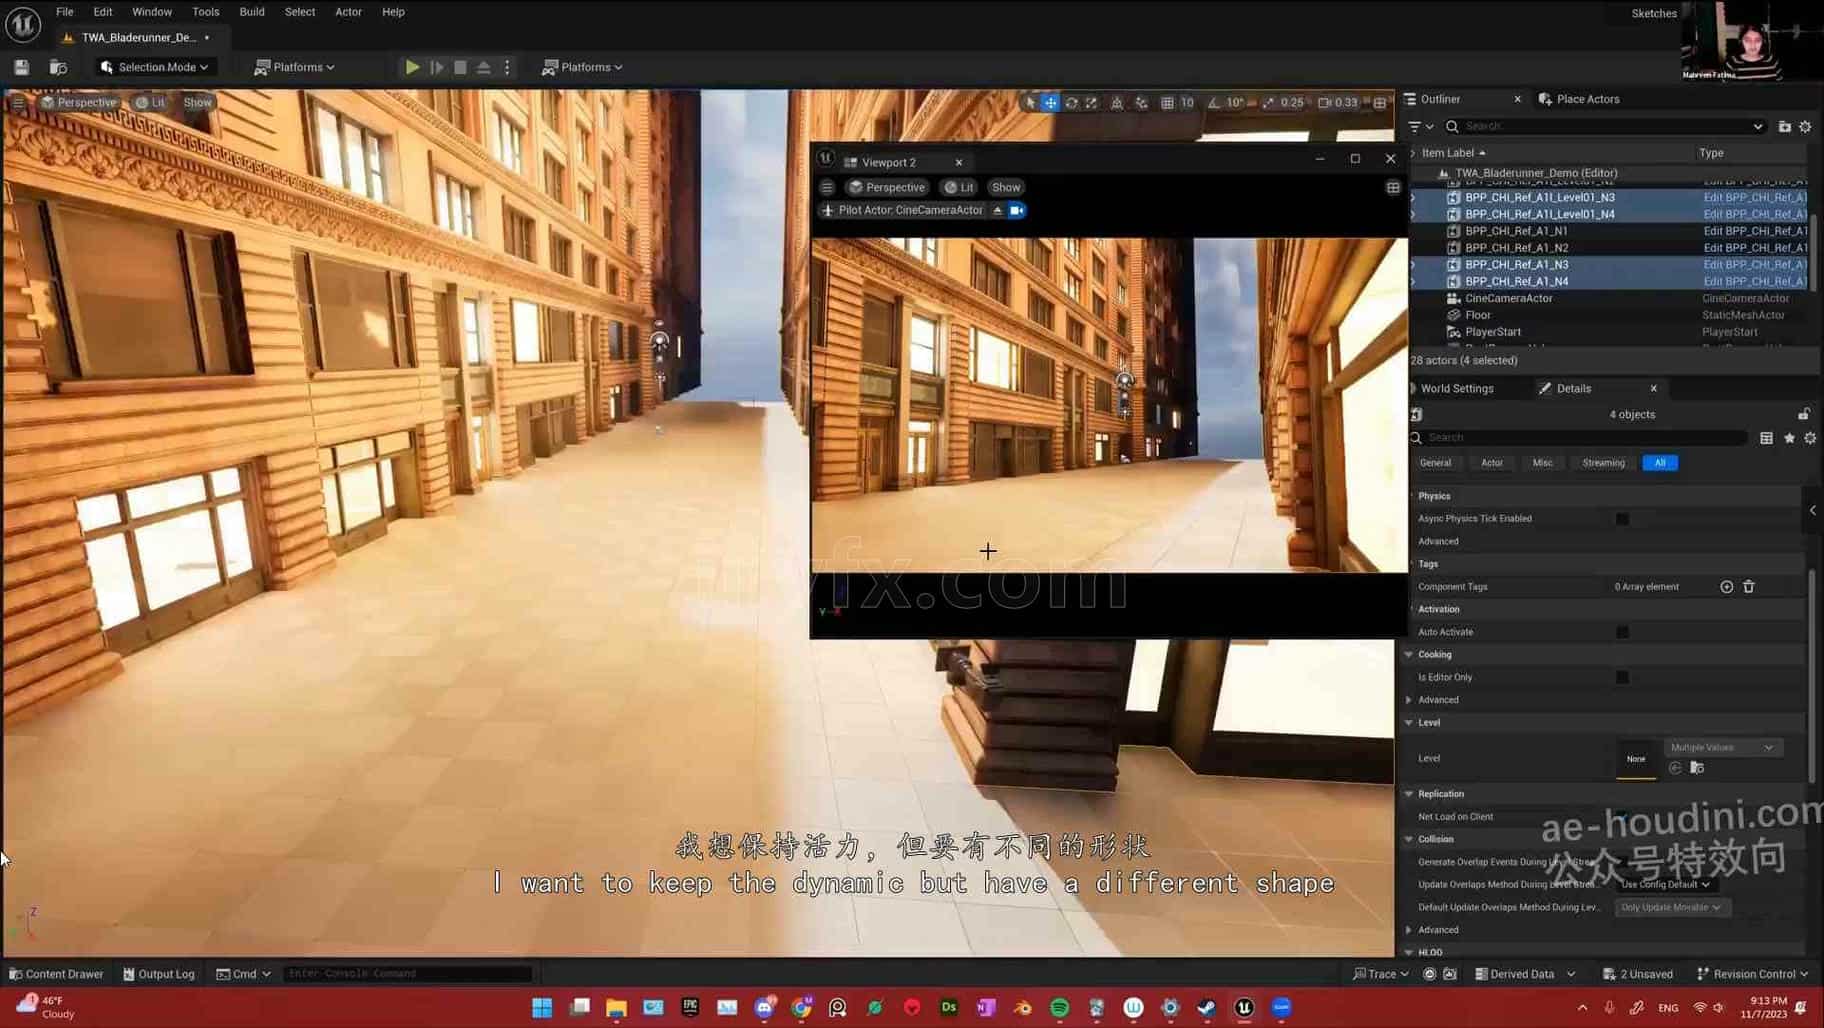Screen dimensions: 1824x1028
Task: Expand BPP_CHI_Ref_A1_N3 tree row
Action: click(1413, 265)
